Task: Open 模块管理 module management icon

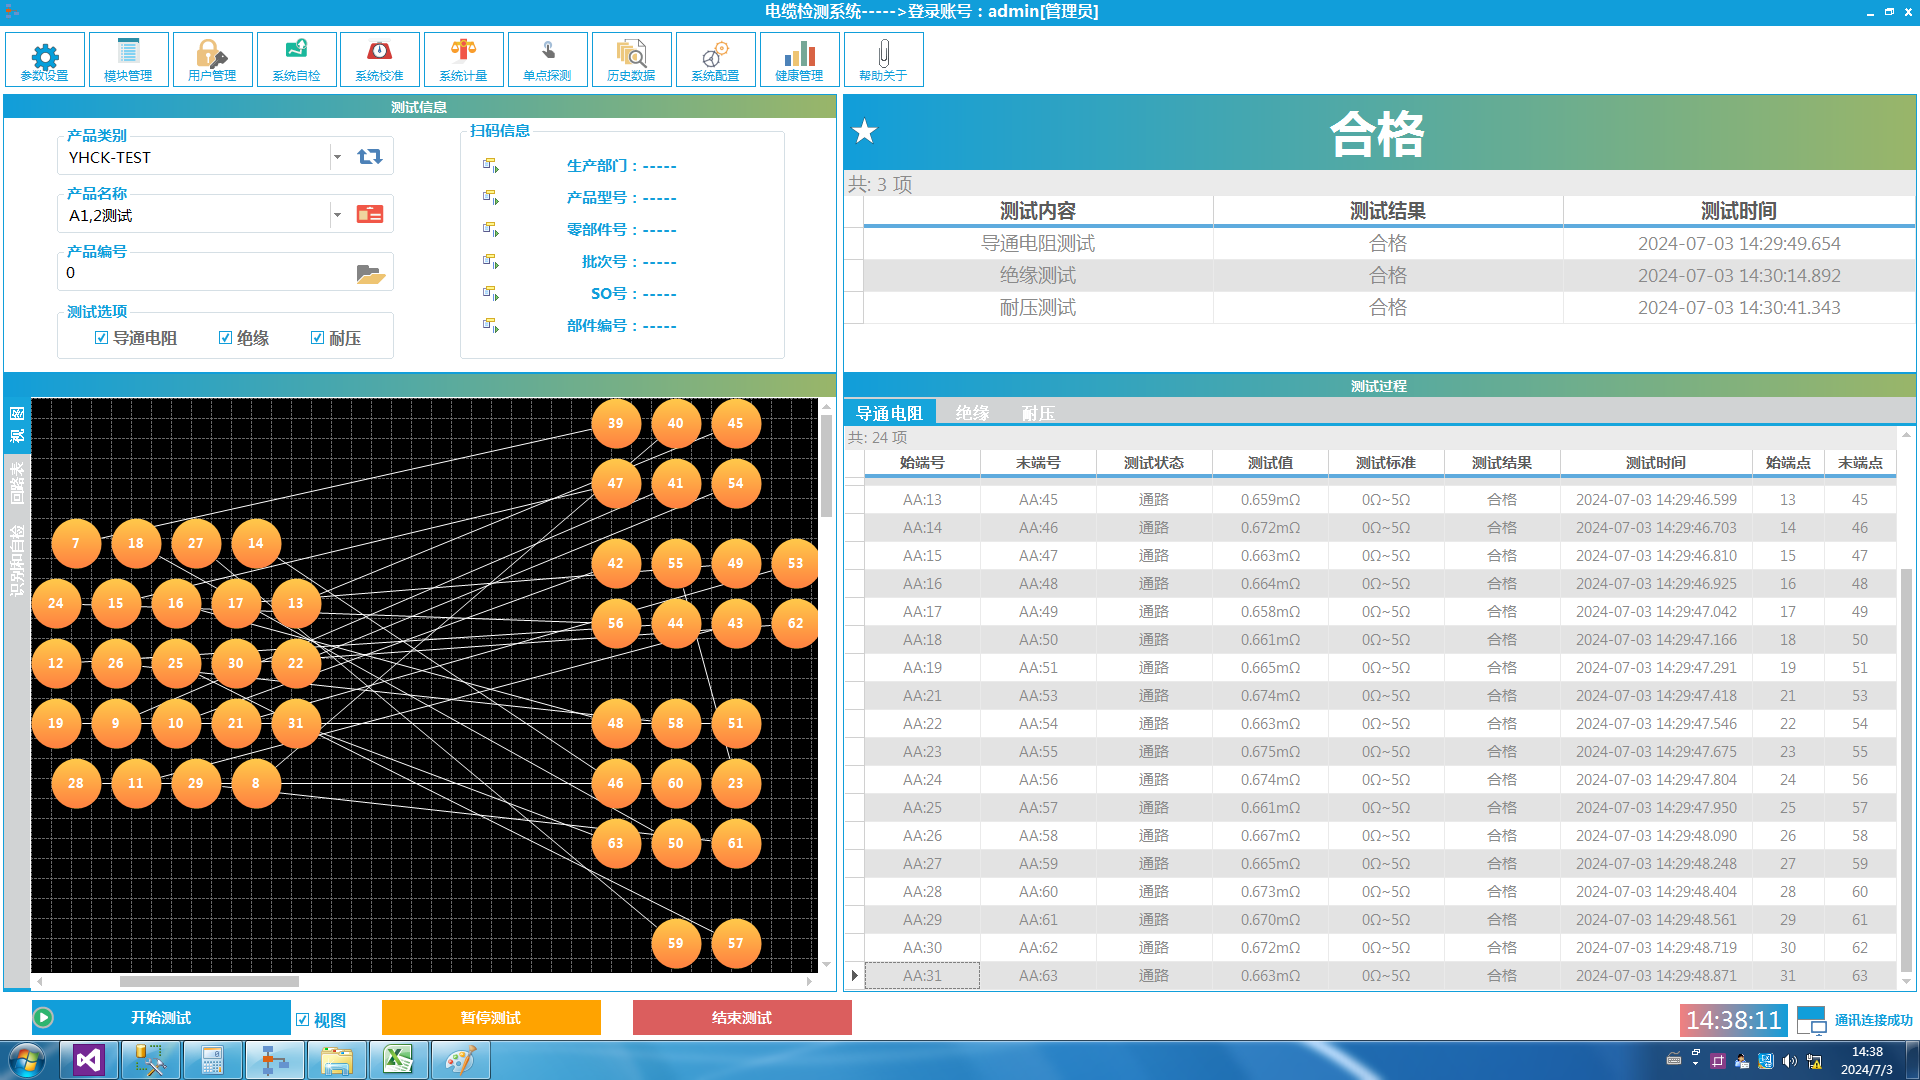Action: (x=128, y=59)
